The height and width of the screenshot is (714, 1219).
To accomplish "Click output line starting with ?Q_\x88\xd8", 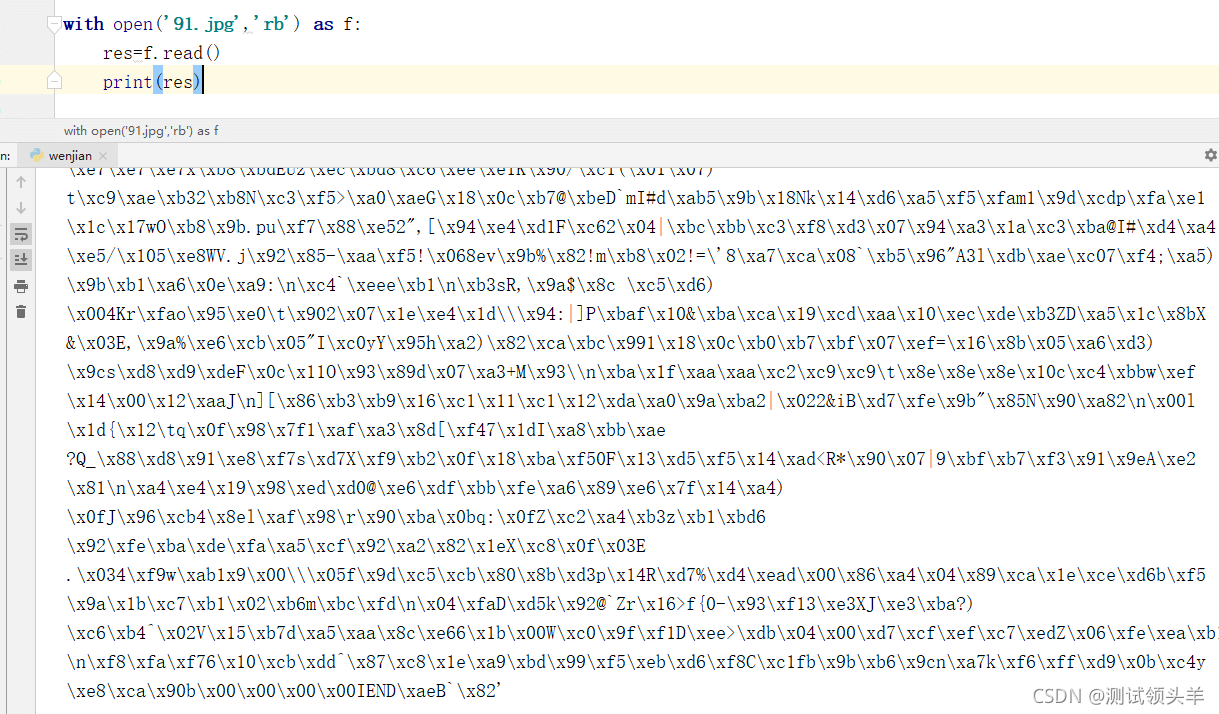I will coord(630,459).
